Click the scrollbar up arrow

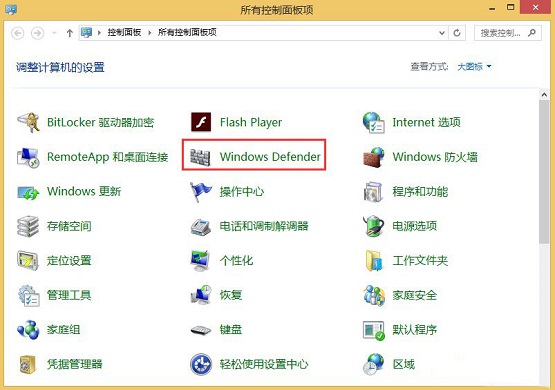[544, 94]
